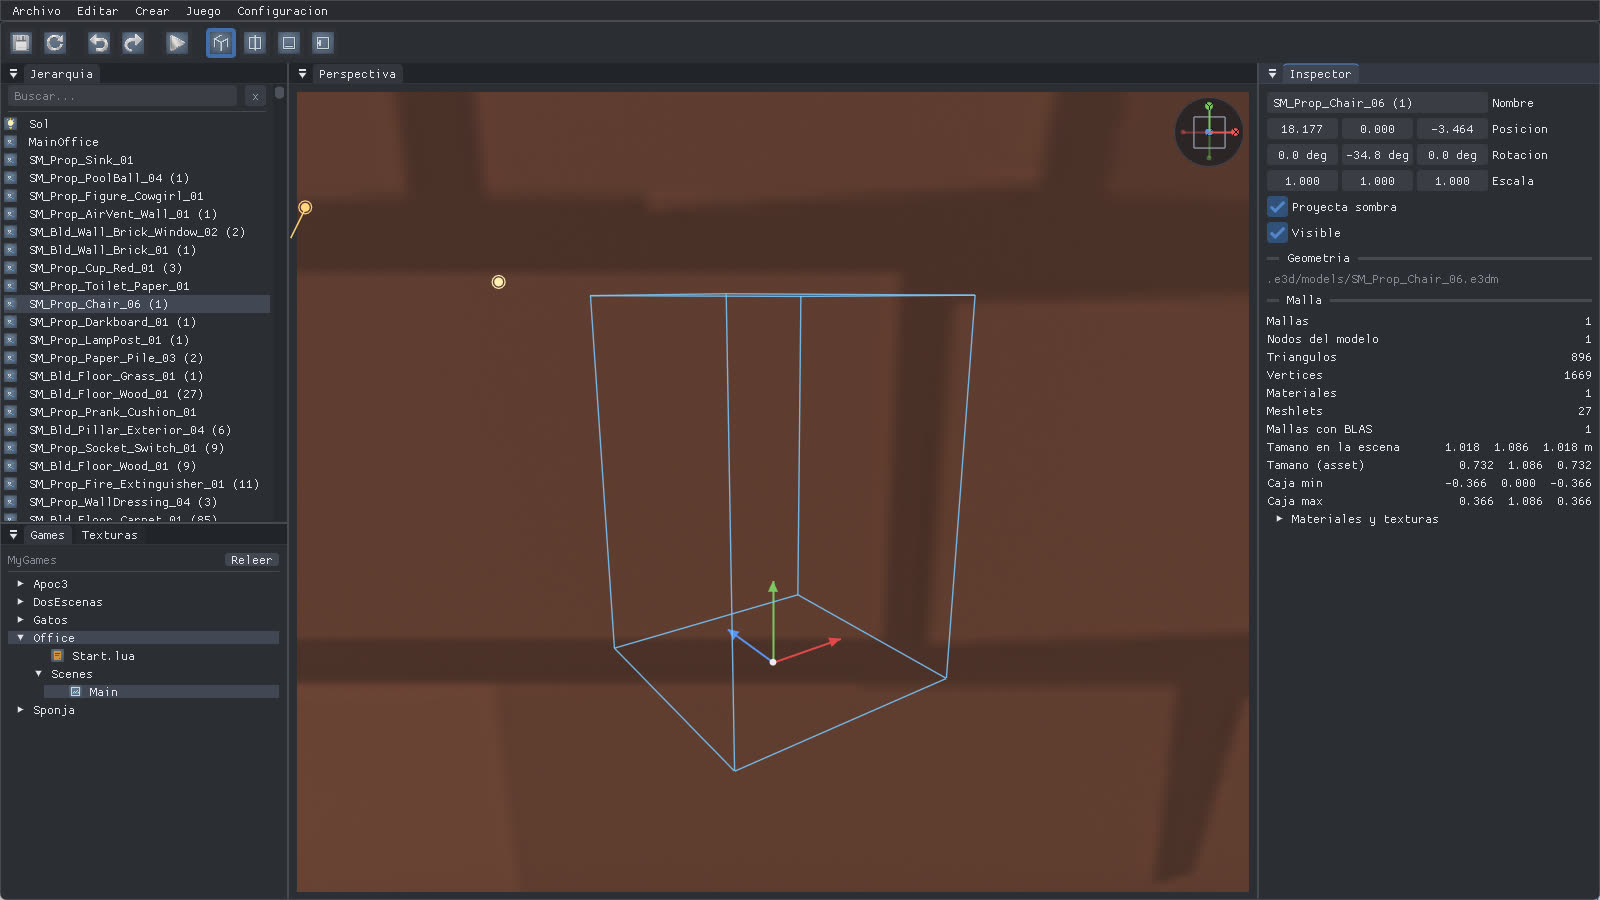Open the Crear menu
The height and width of the screenshot is (900, 1600).
point(152,11)
